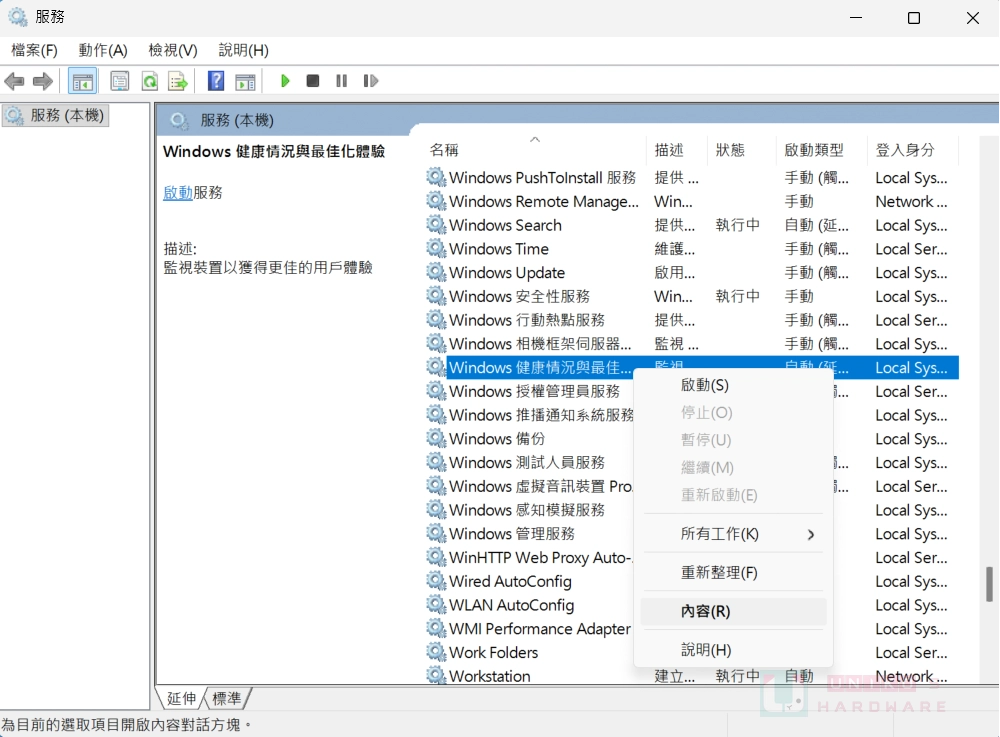Click the gear icon of Wired AutoConfig
The height and width of the screenshot is (737, 1000).
(x=436, y=581)
